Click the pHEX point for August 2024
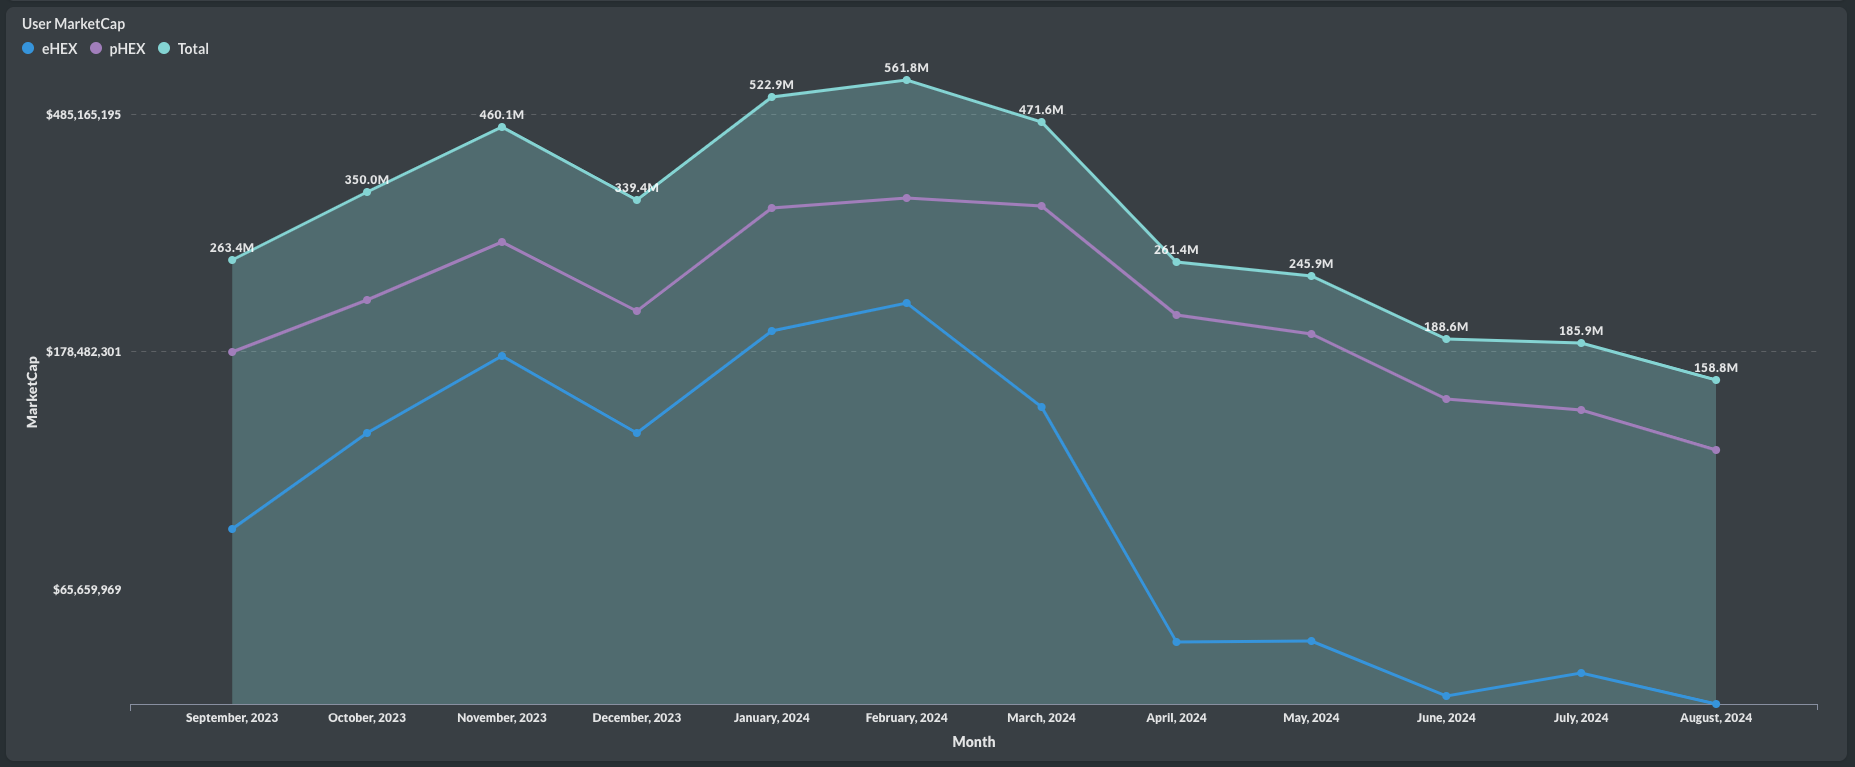1855x767 pixels. pyautogui.click(x=1716, y=450)
